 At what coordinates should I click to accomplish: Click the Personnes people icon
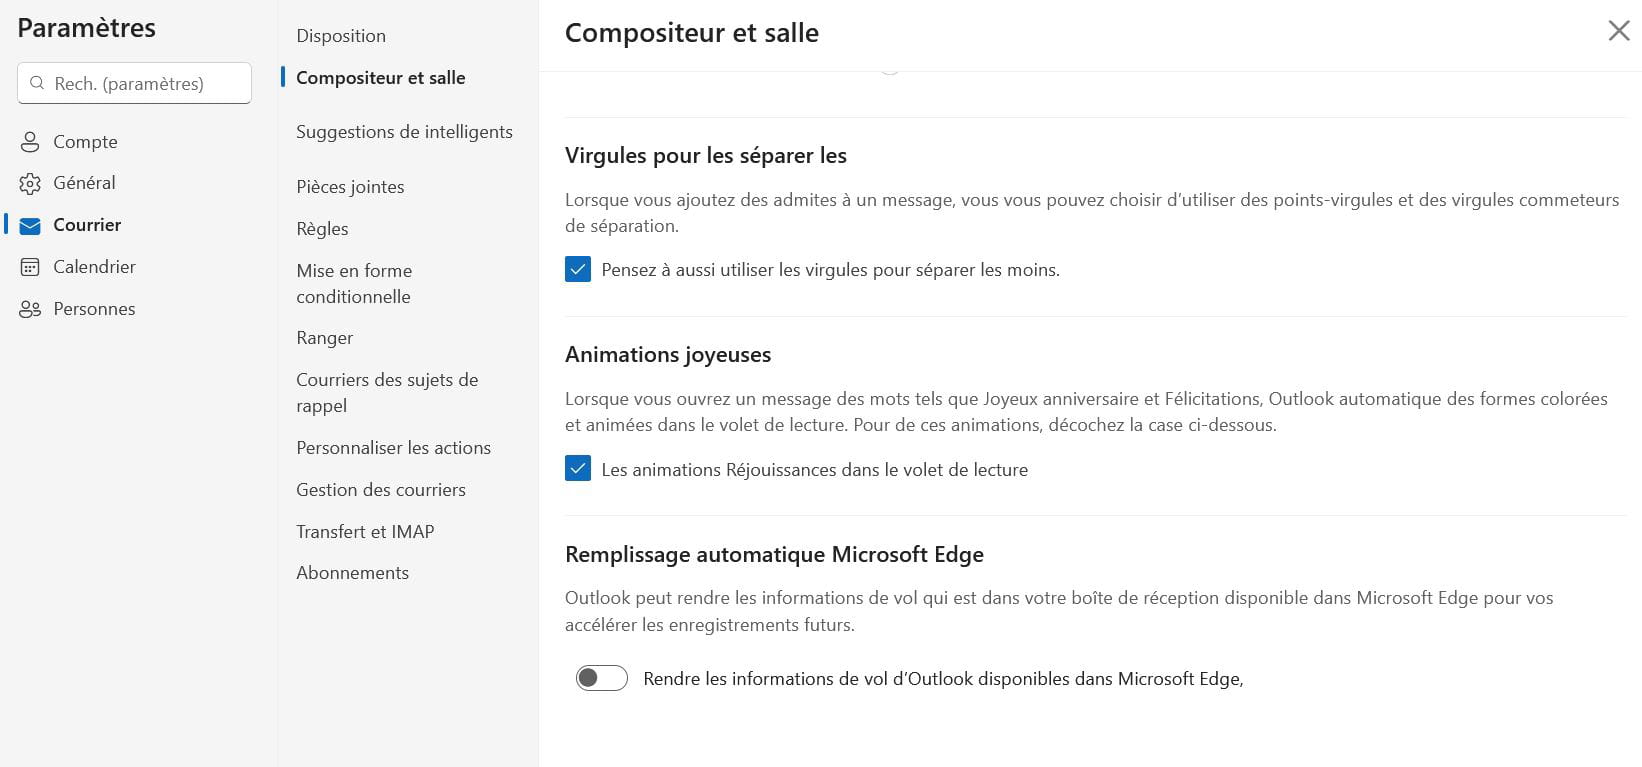(x=30, y=309)
